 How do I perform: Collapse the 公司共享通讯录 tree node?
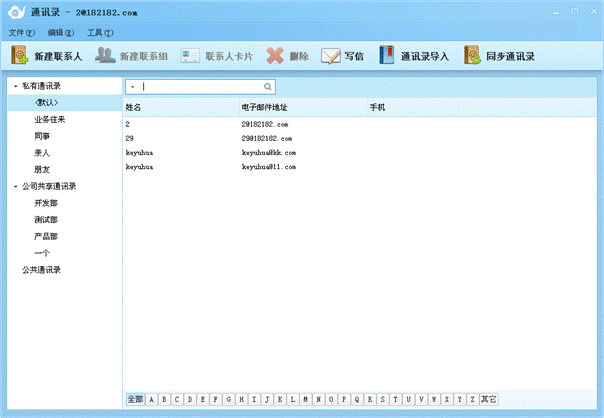click(15, 186)
